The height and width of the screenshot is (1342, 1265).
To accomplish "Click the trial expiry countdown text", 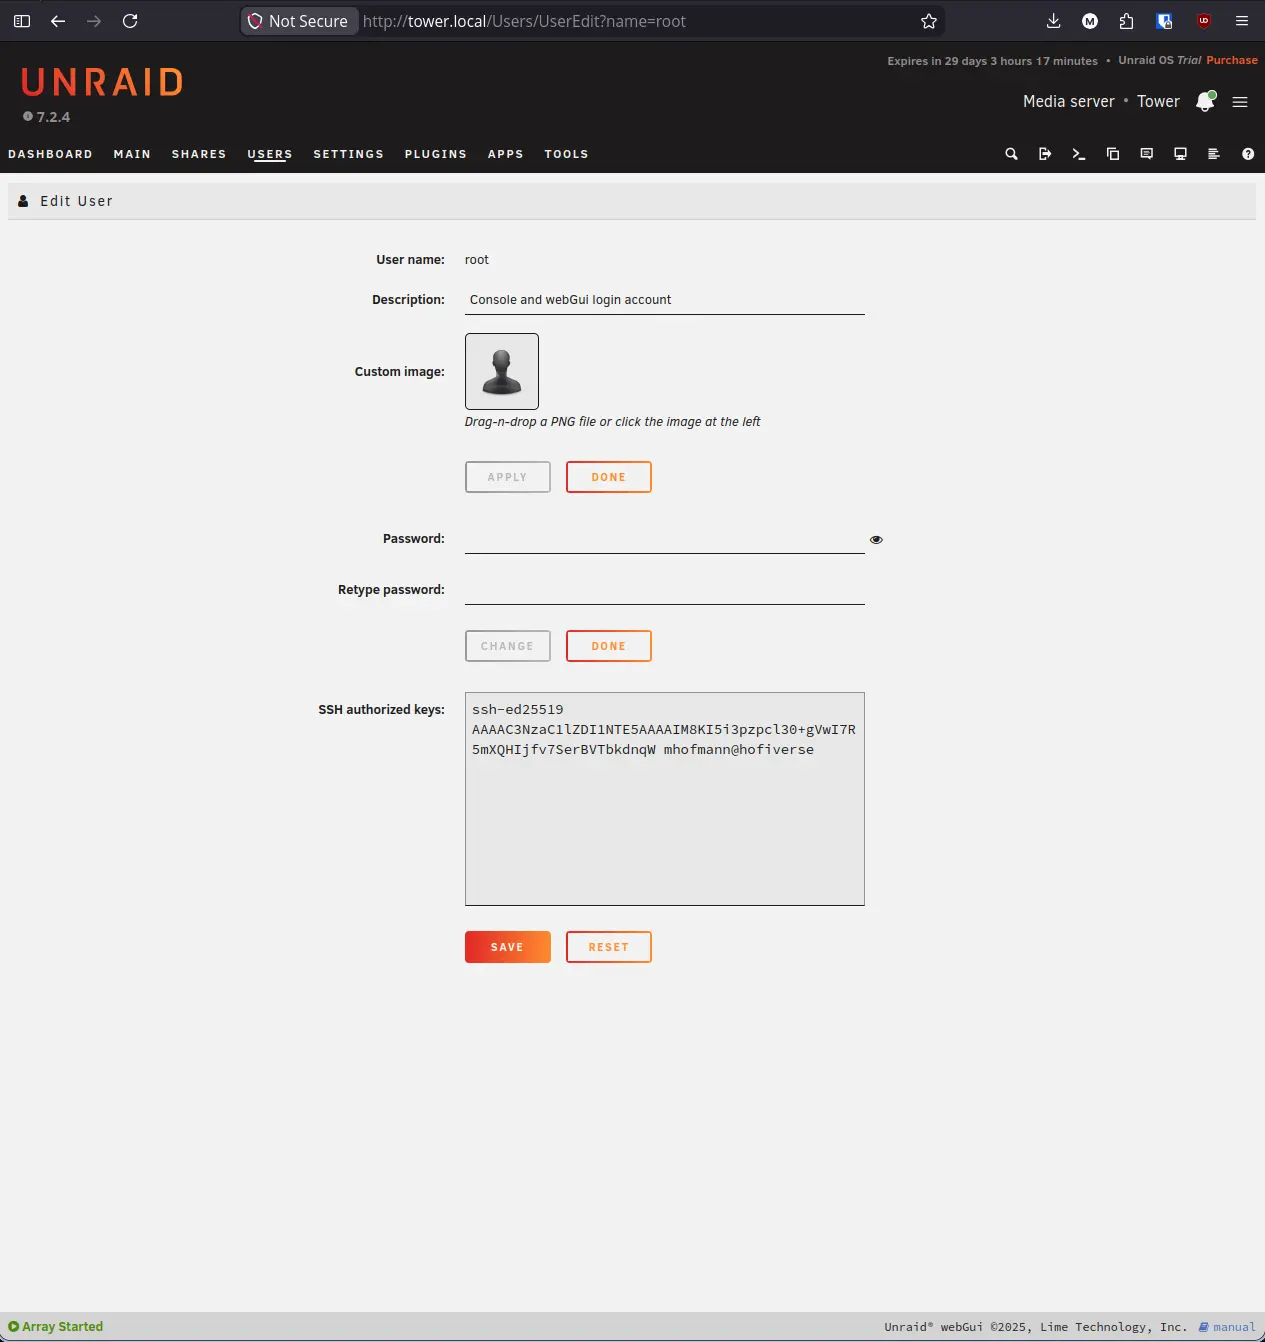I will (x=992, y=61).
